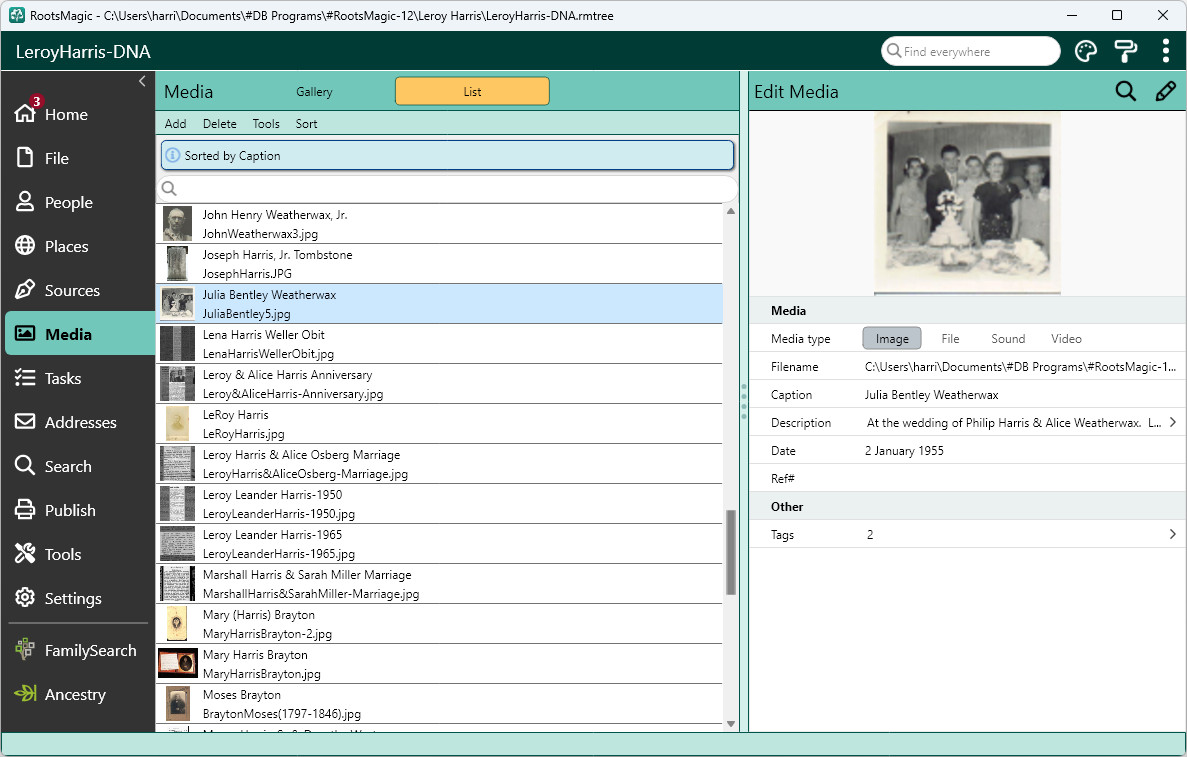The image size is (1187, 757).
Task: Set media type to Video
Action: [1066, 338]
